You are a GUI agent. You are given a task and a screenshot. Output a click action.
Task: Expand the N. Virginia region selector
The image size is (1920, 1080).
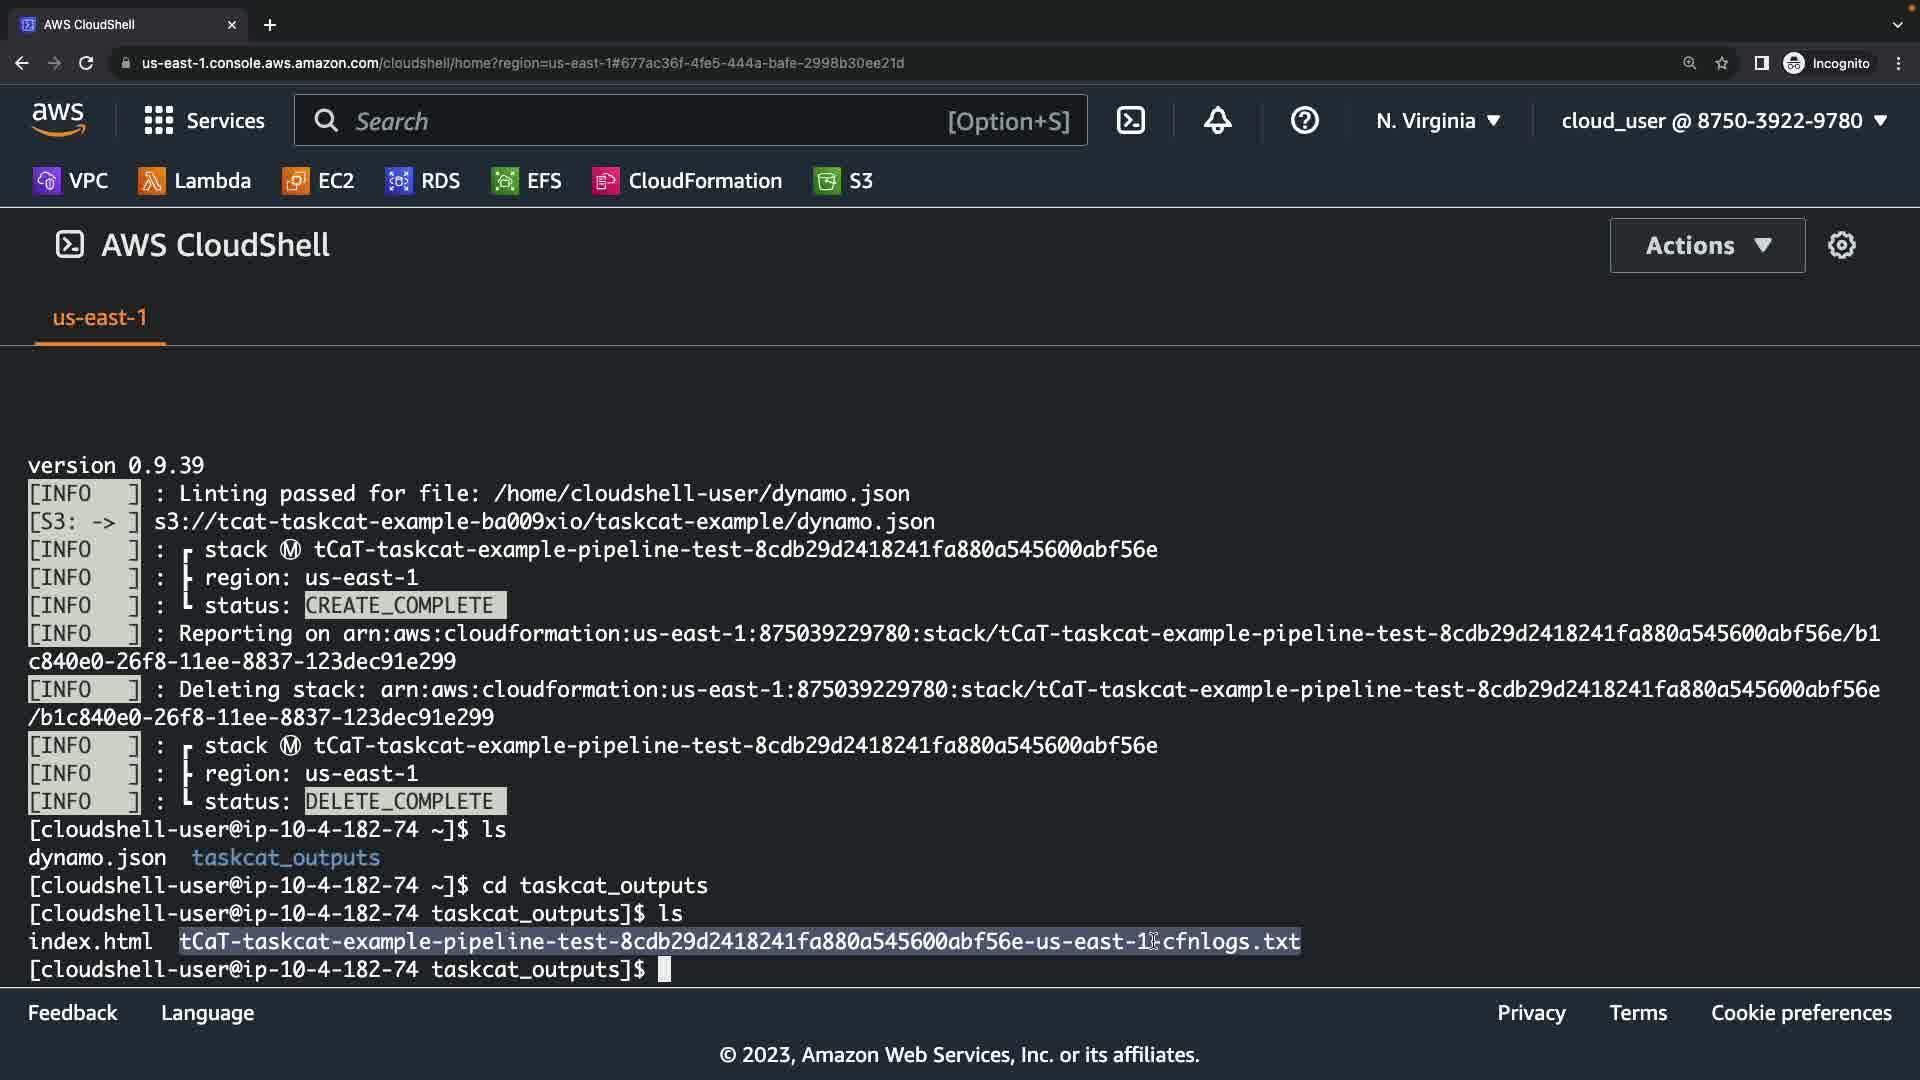(1437, 121)
